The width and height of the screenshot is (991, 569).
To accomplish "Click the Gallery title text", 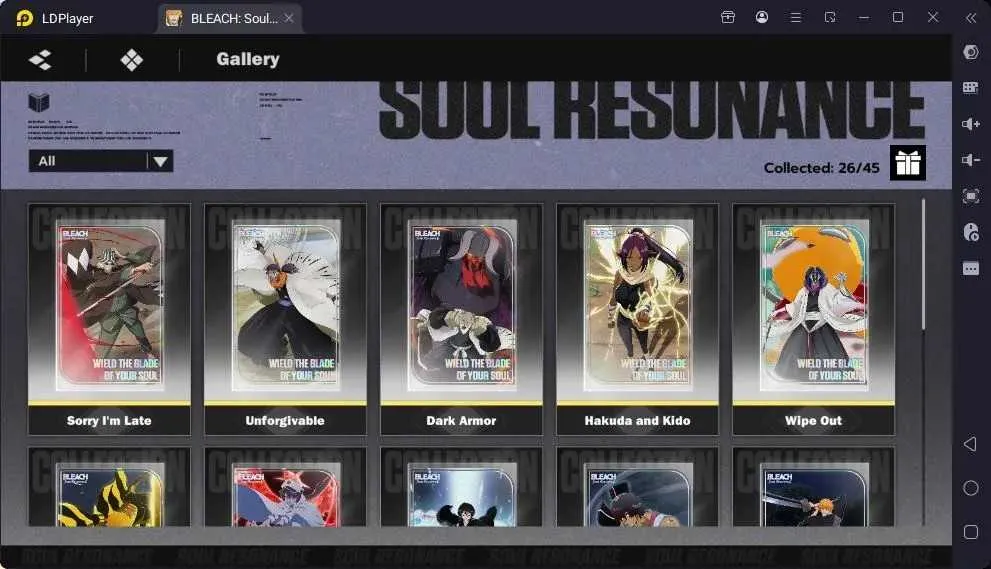I will (248, 59).
